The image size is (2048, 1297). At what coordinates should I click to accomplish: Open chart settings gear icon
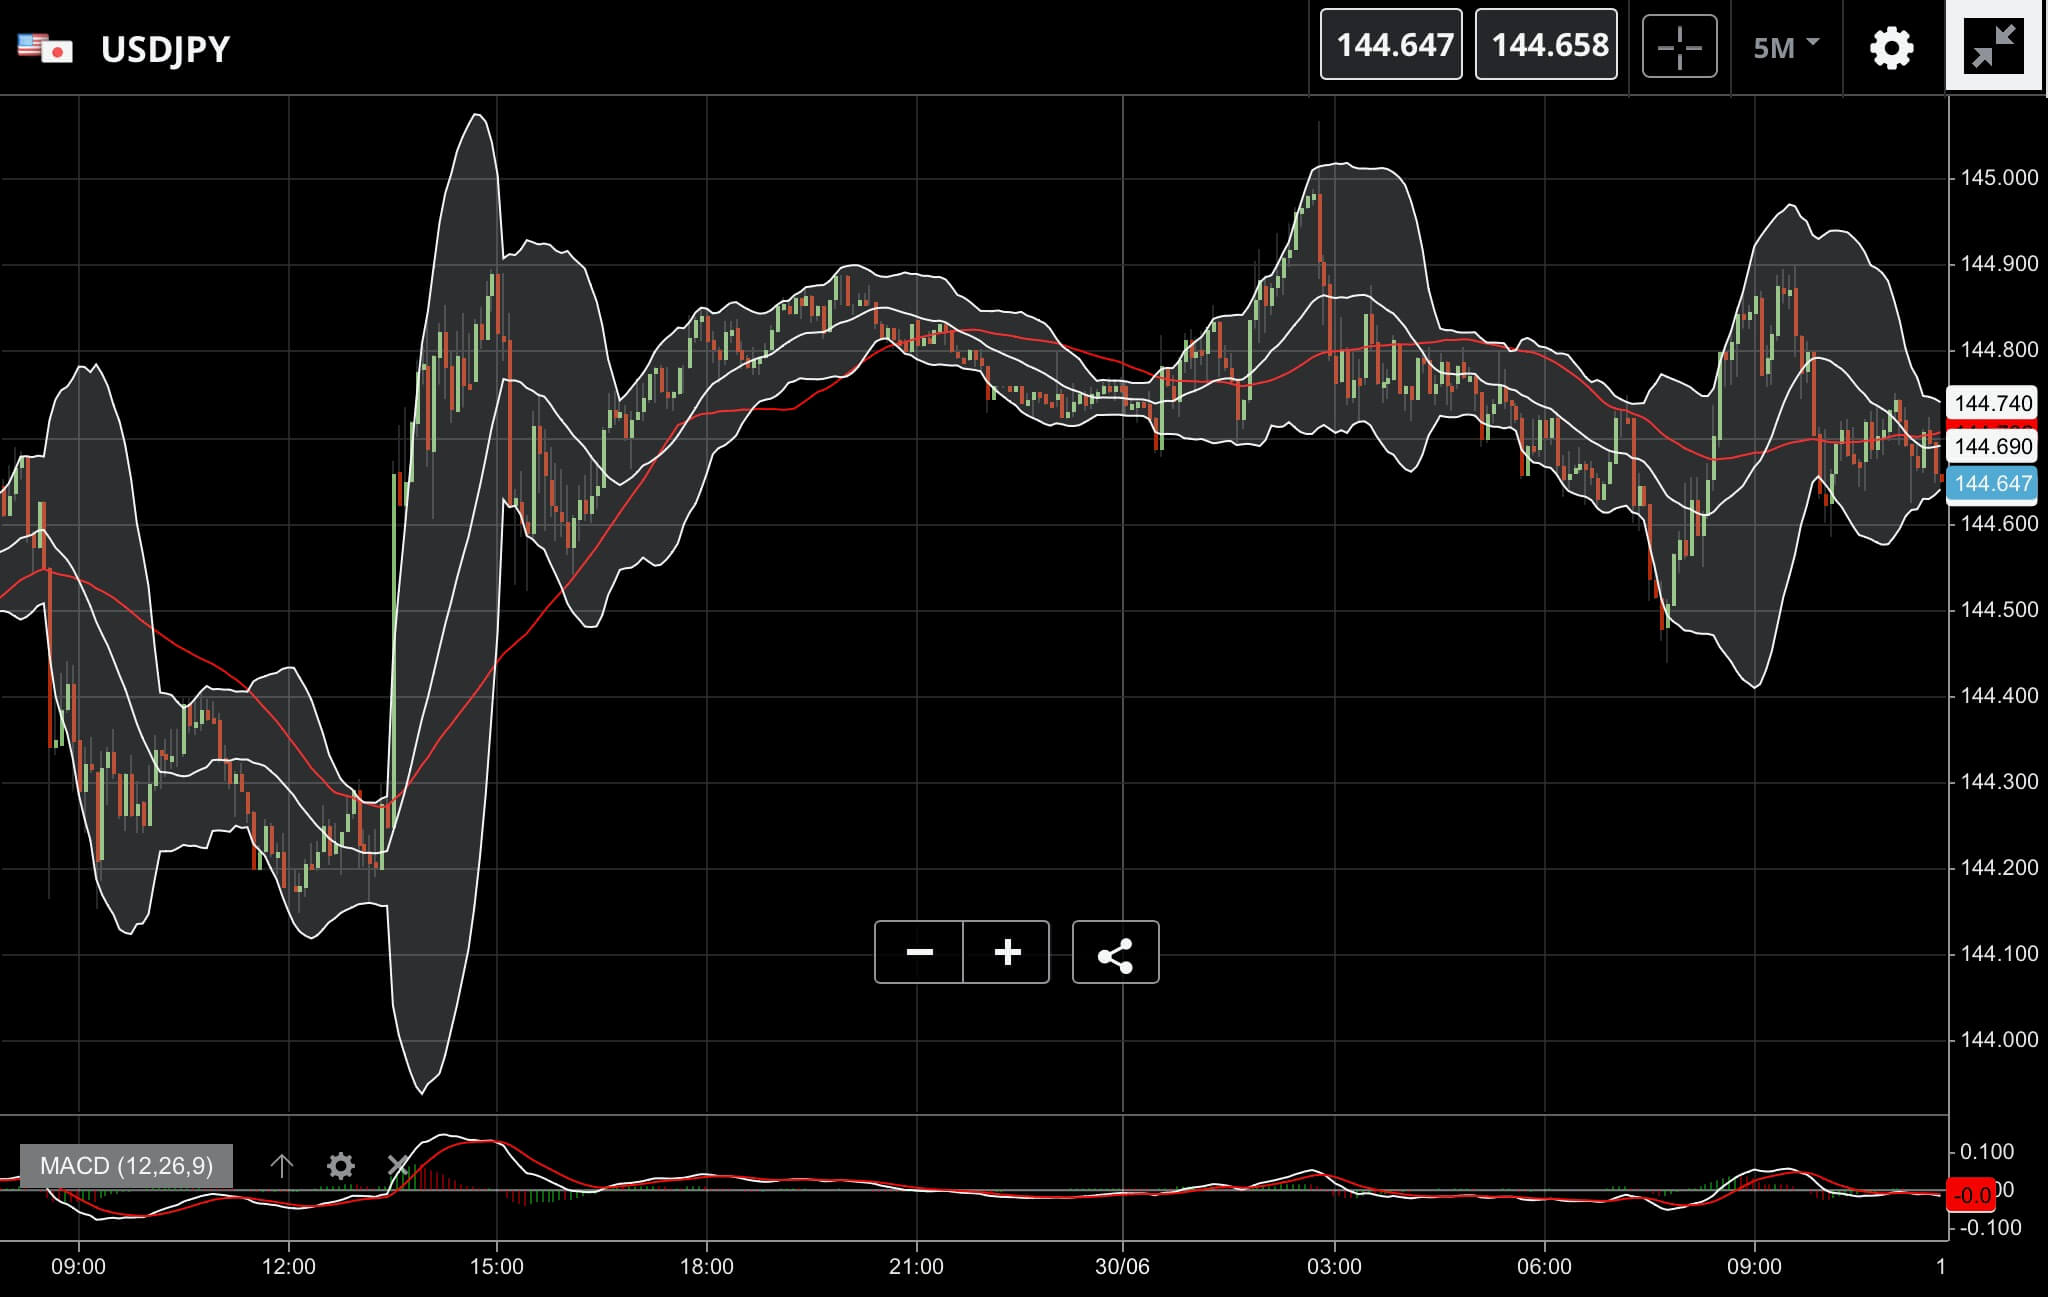(x=1891, y=47)
